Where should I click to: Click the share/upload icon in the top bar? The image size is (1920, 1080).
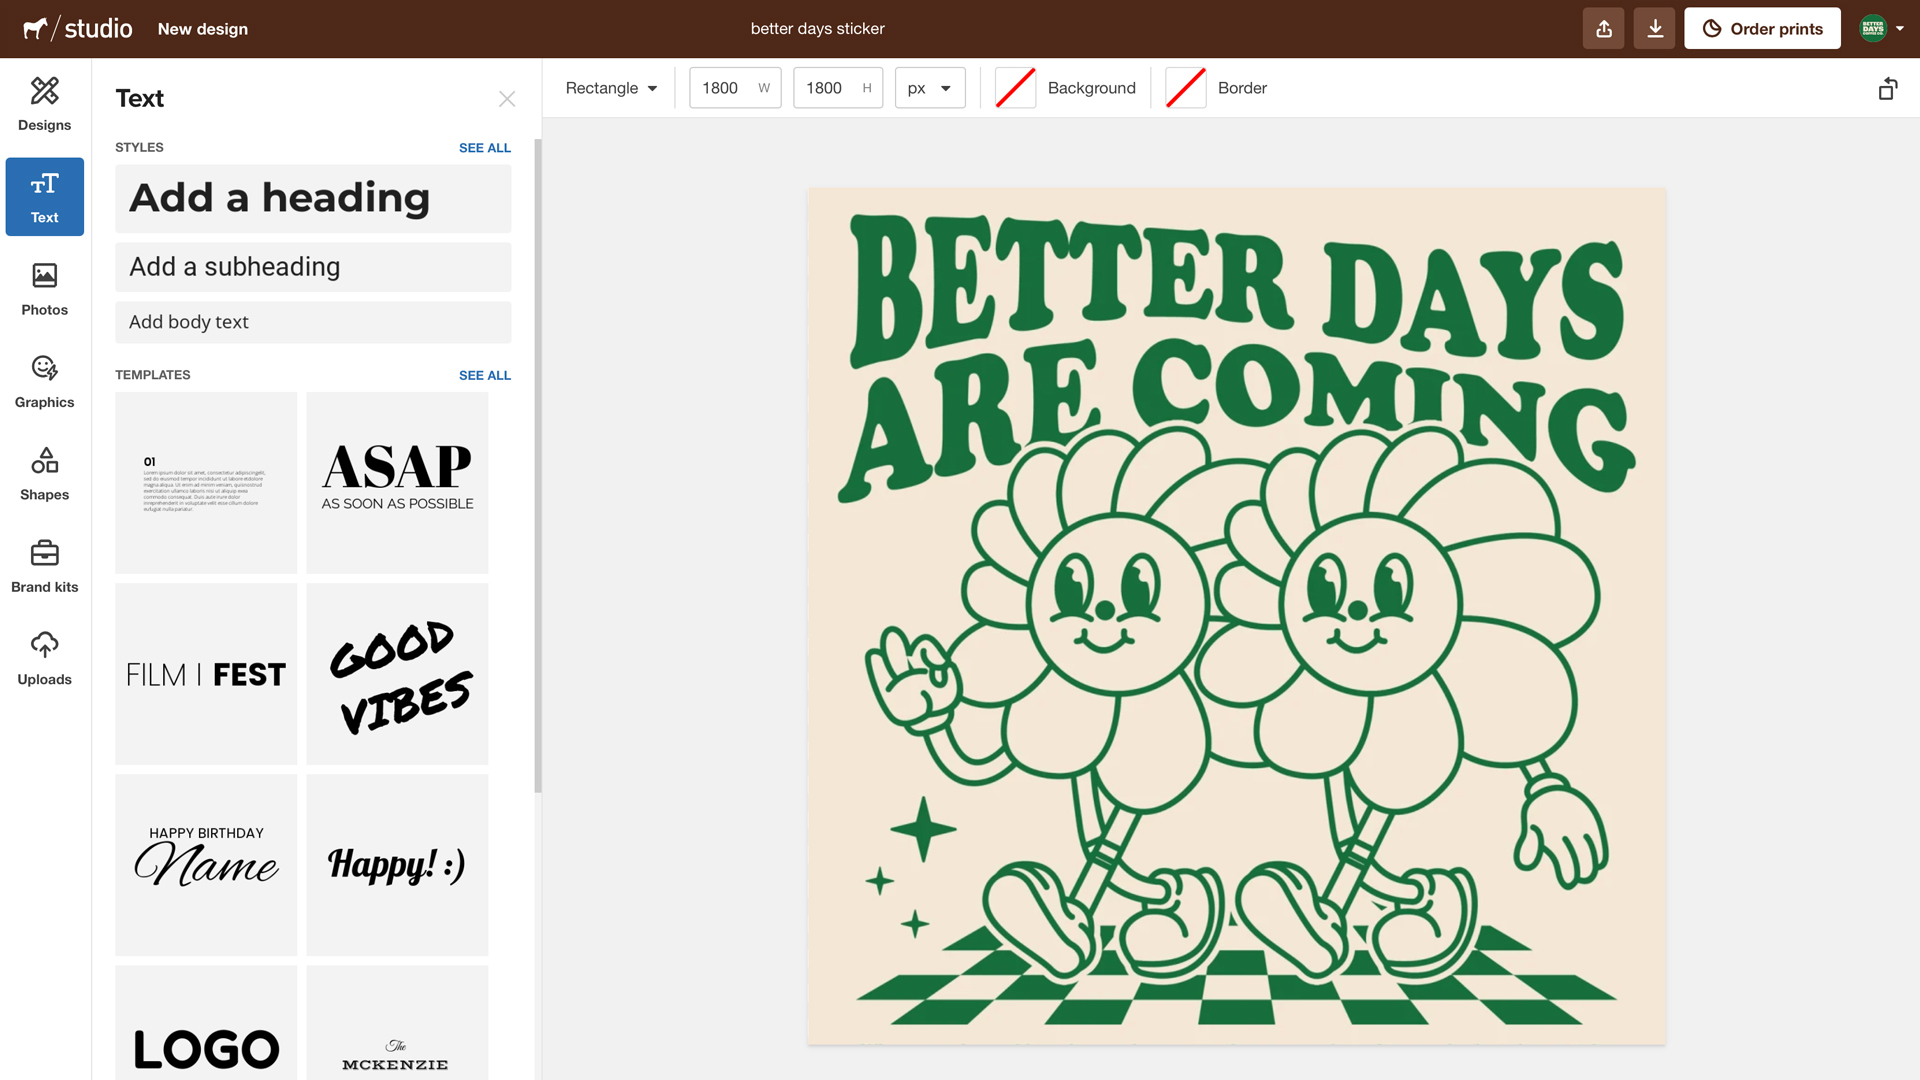1603,28
